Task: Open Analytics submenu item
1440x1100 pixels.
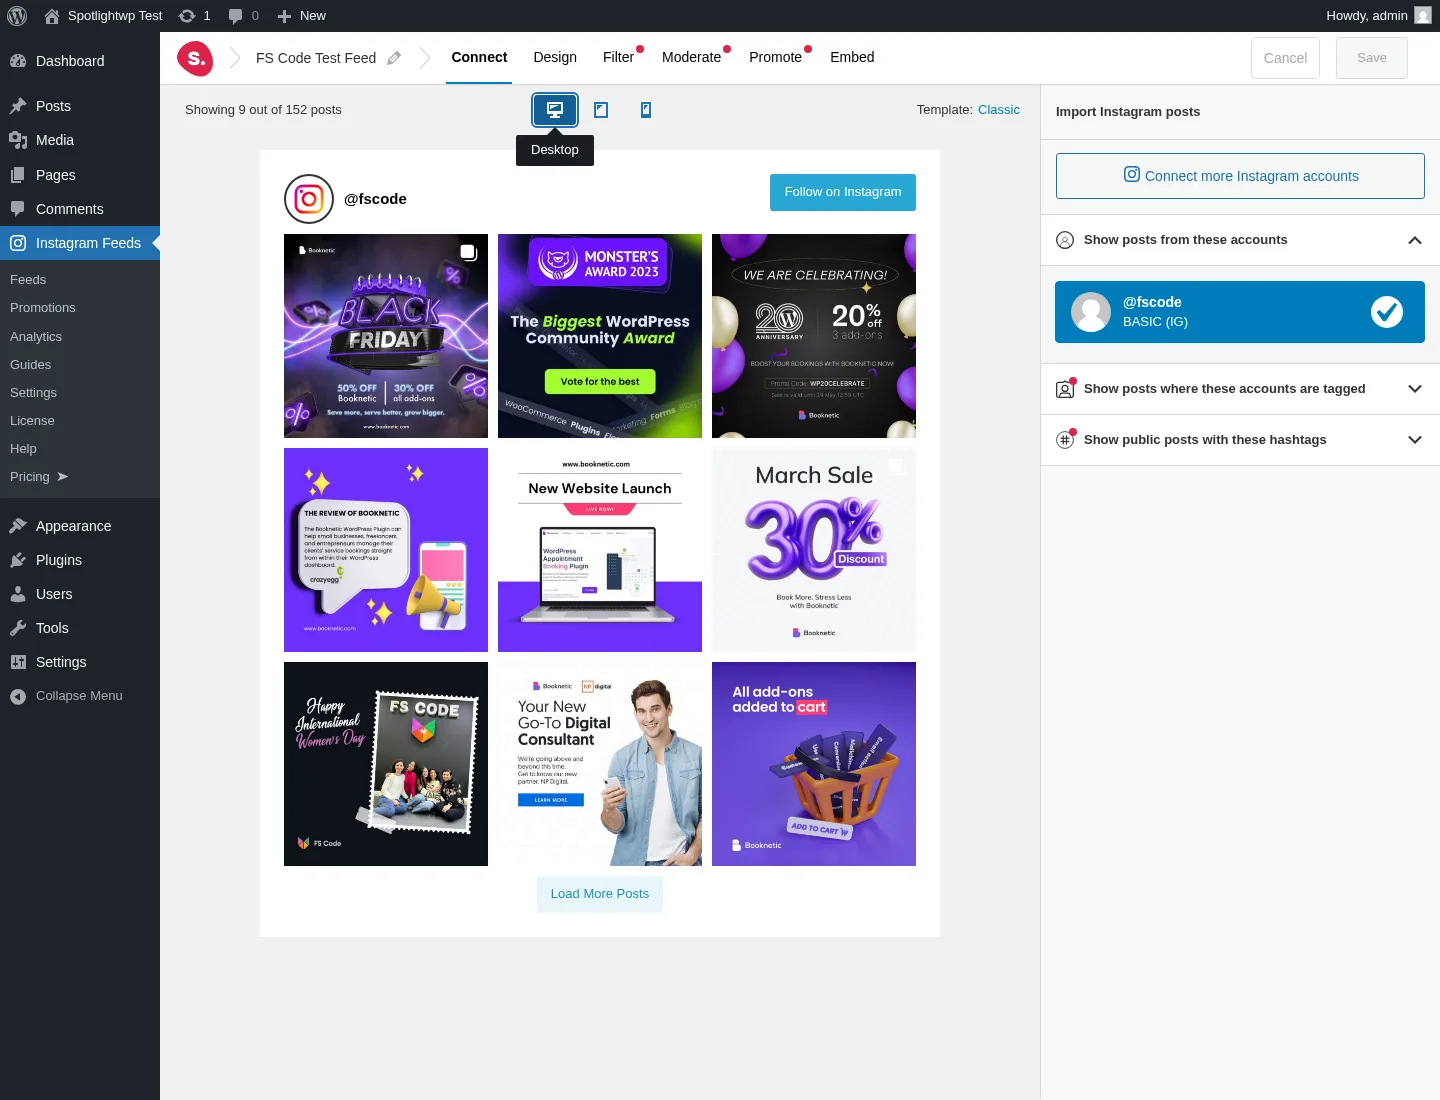Action: pos(36,337)
